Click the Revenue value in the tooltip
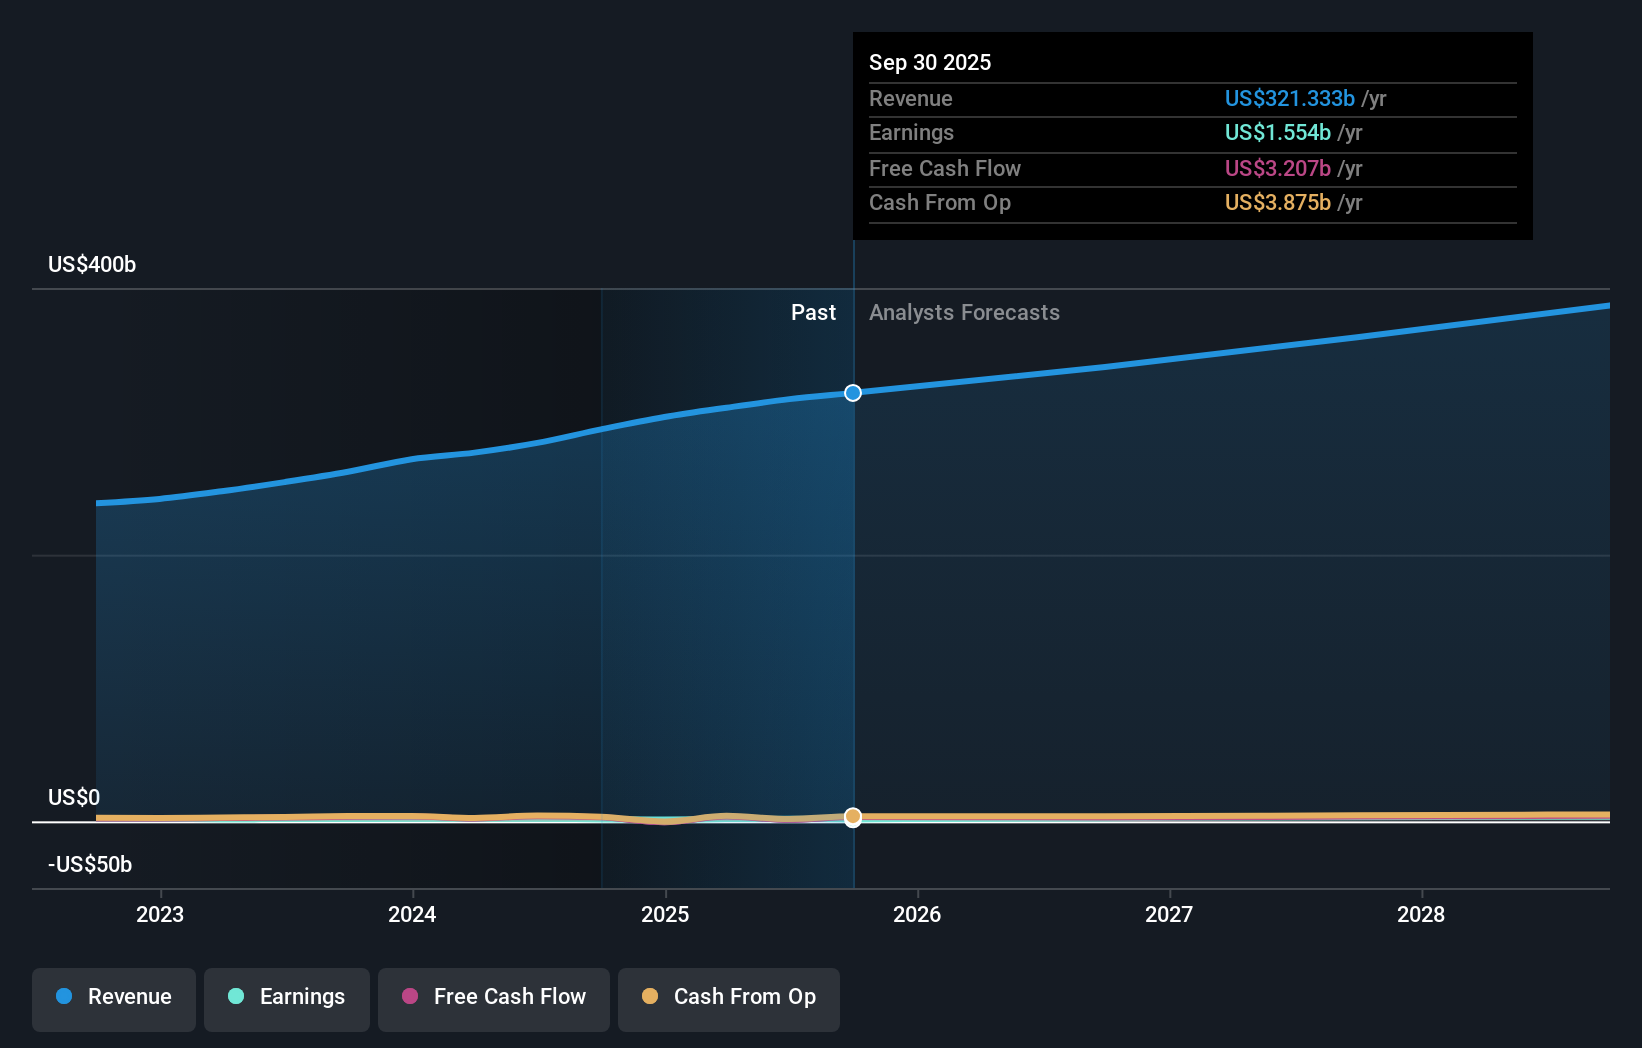 (1290, 98)
